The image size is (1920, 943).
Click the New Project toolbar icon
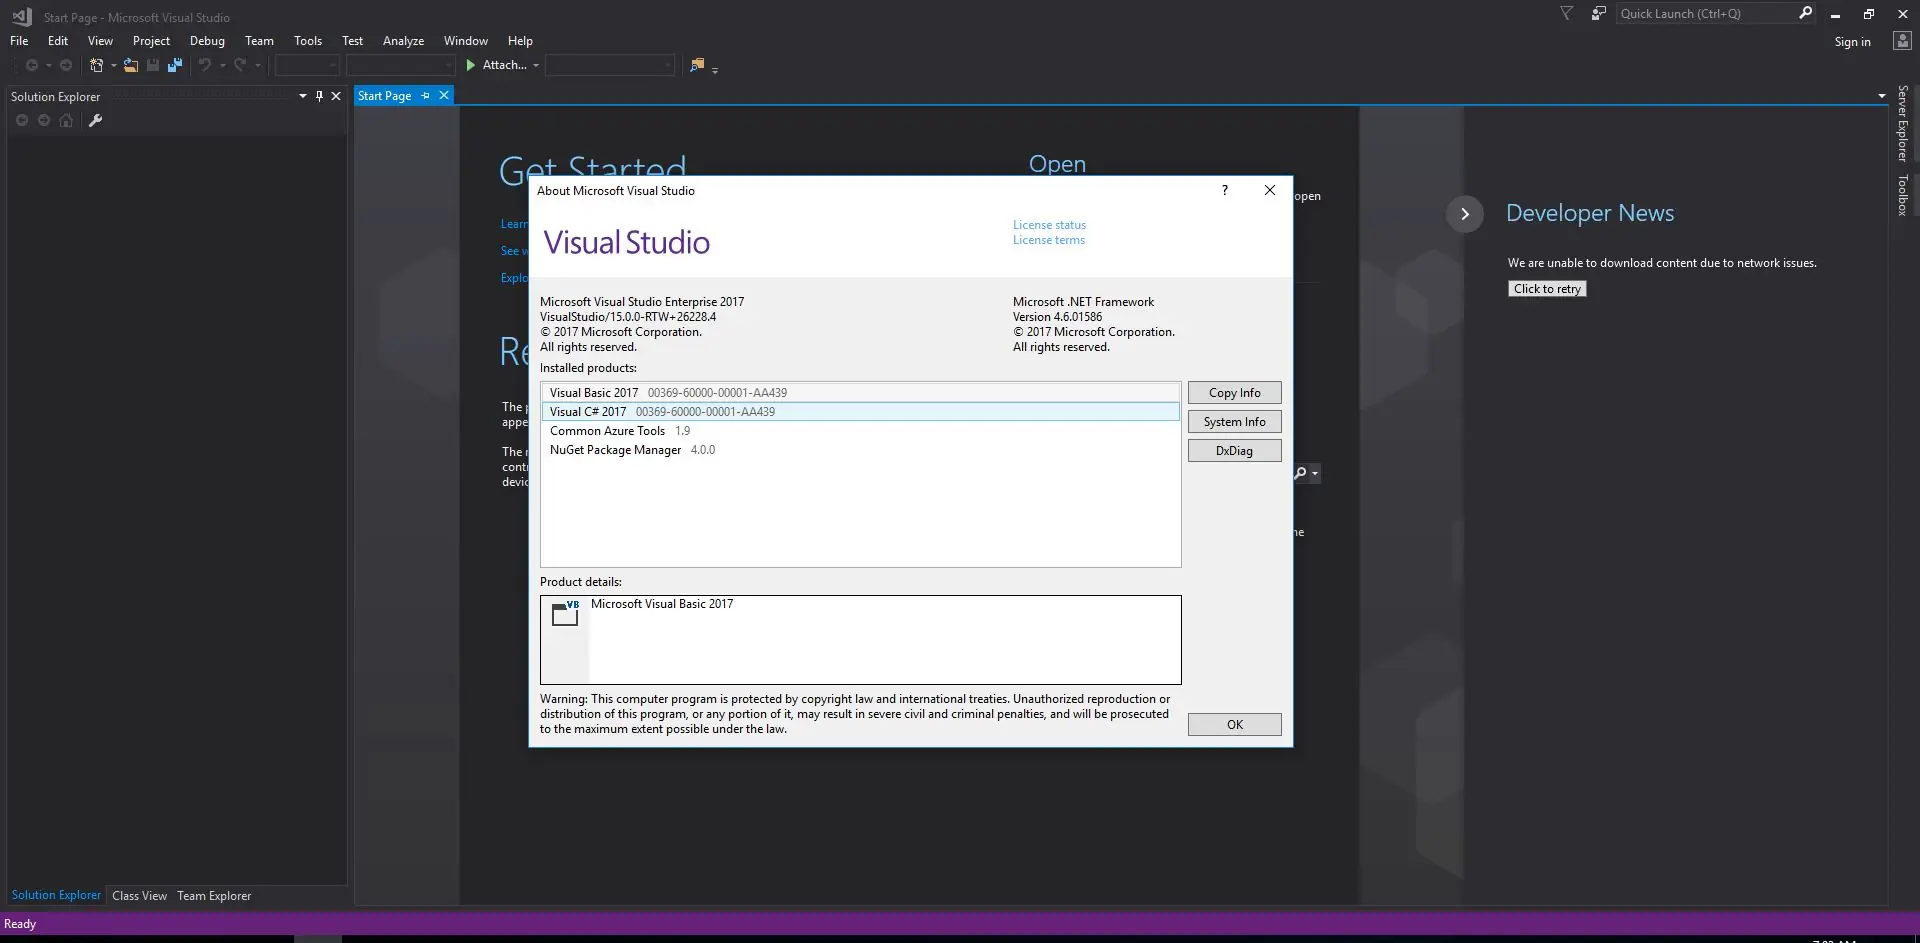96,65
